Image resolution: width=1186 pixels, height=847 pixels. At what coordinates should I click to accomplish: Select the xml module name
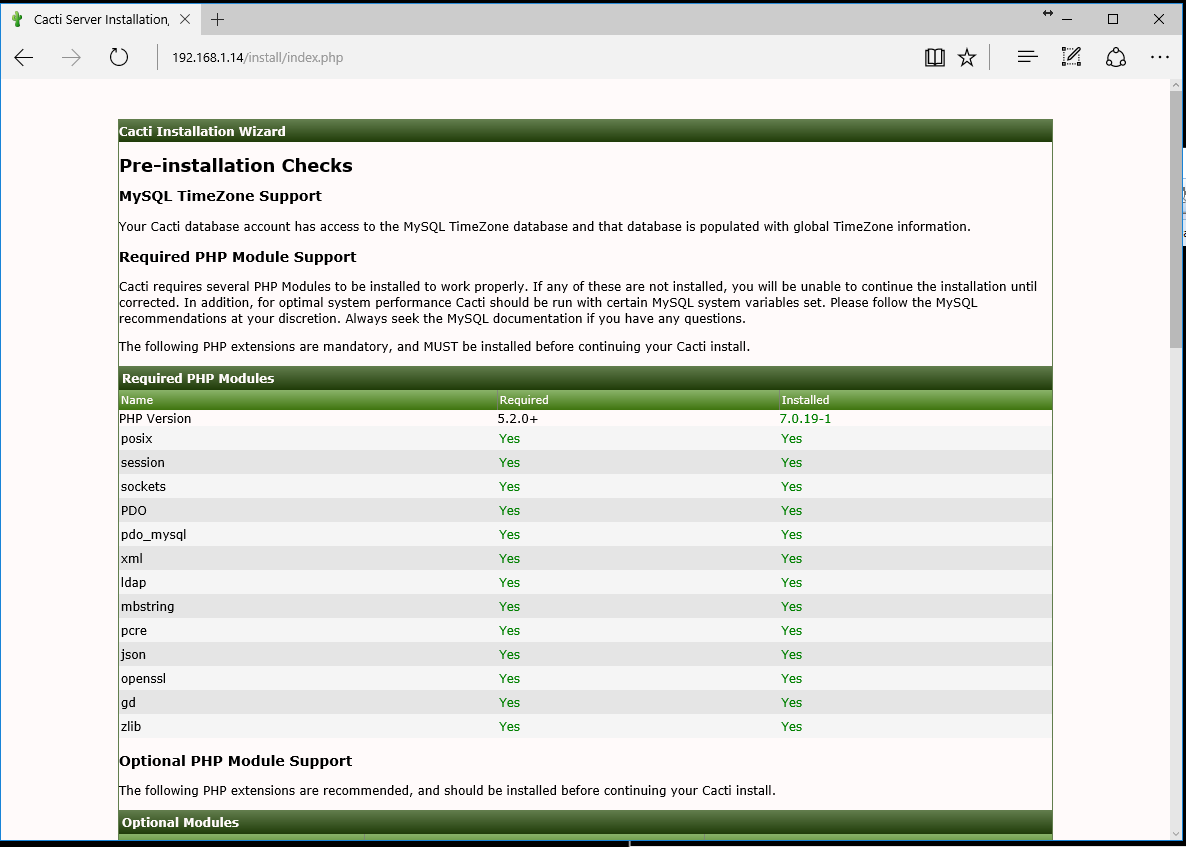tap(132, 558)
